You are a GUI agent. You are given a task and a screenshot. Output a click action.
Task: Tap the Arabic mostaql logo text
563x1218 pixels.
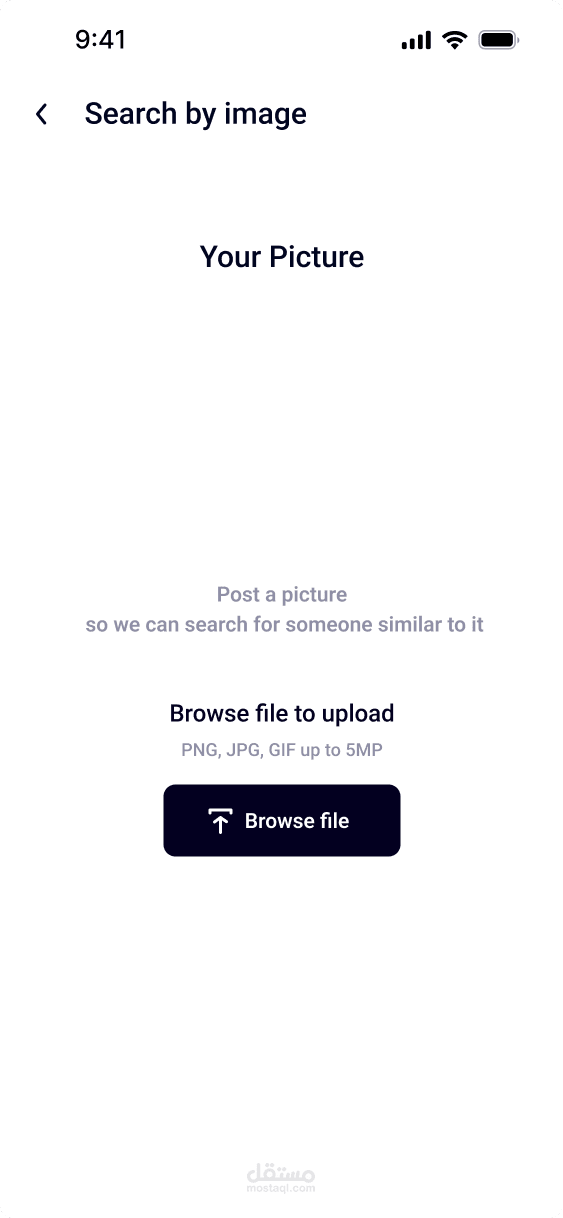281,1172
